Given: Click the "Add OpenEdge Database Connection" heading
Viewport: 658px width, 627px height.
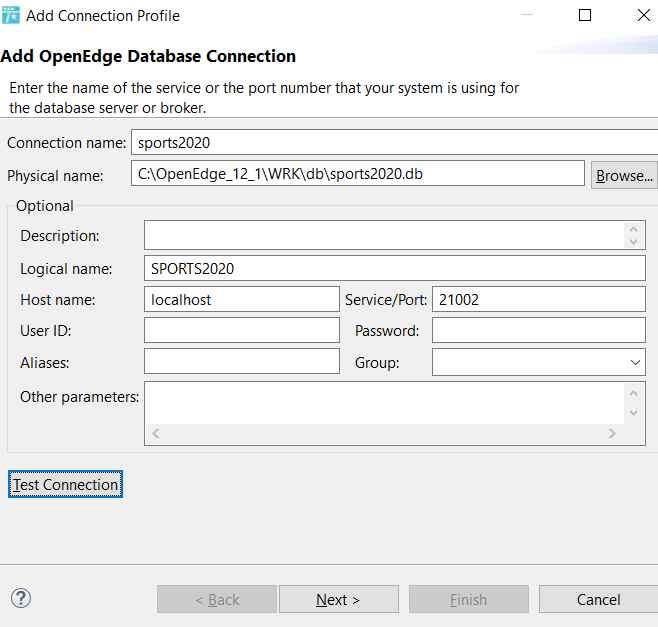Looking at the screenshot, I should click(148, 57).
